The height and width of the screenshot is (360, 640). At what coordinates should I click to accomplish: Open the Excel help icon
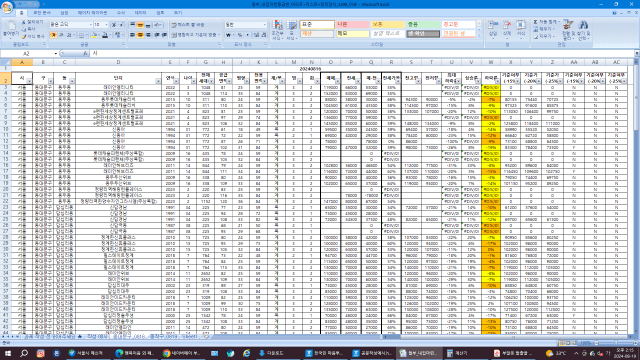[x=614, y=13]
